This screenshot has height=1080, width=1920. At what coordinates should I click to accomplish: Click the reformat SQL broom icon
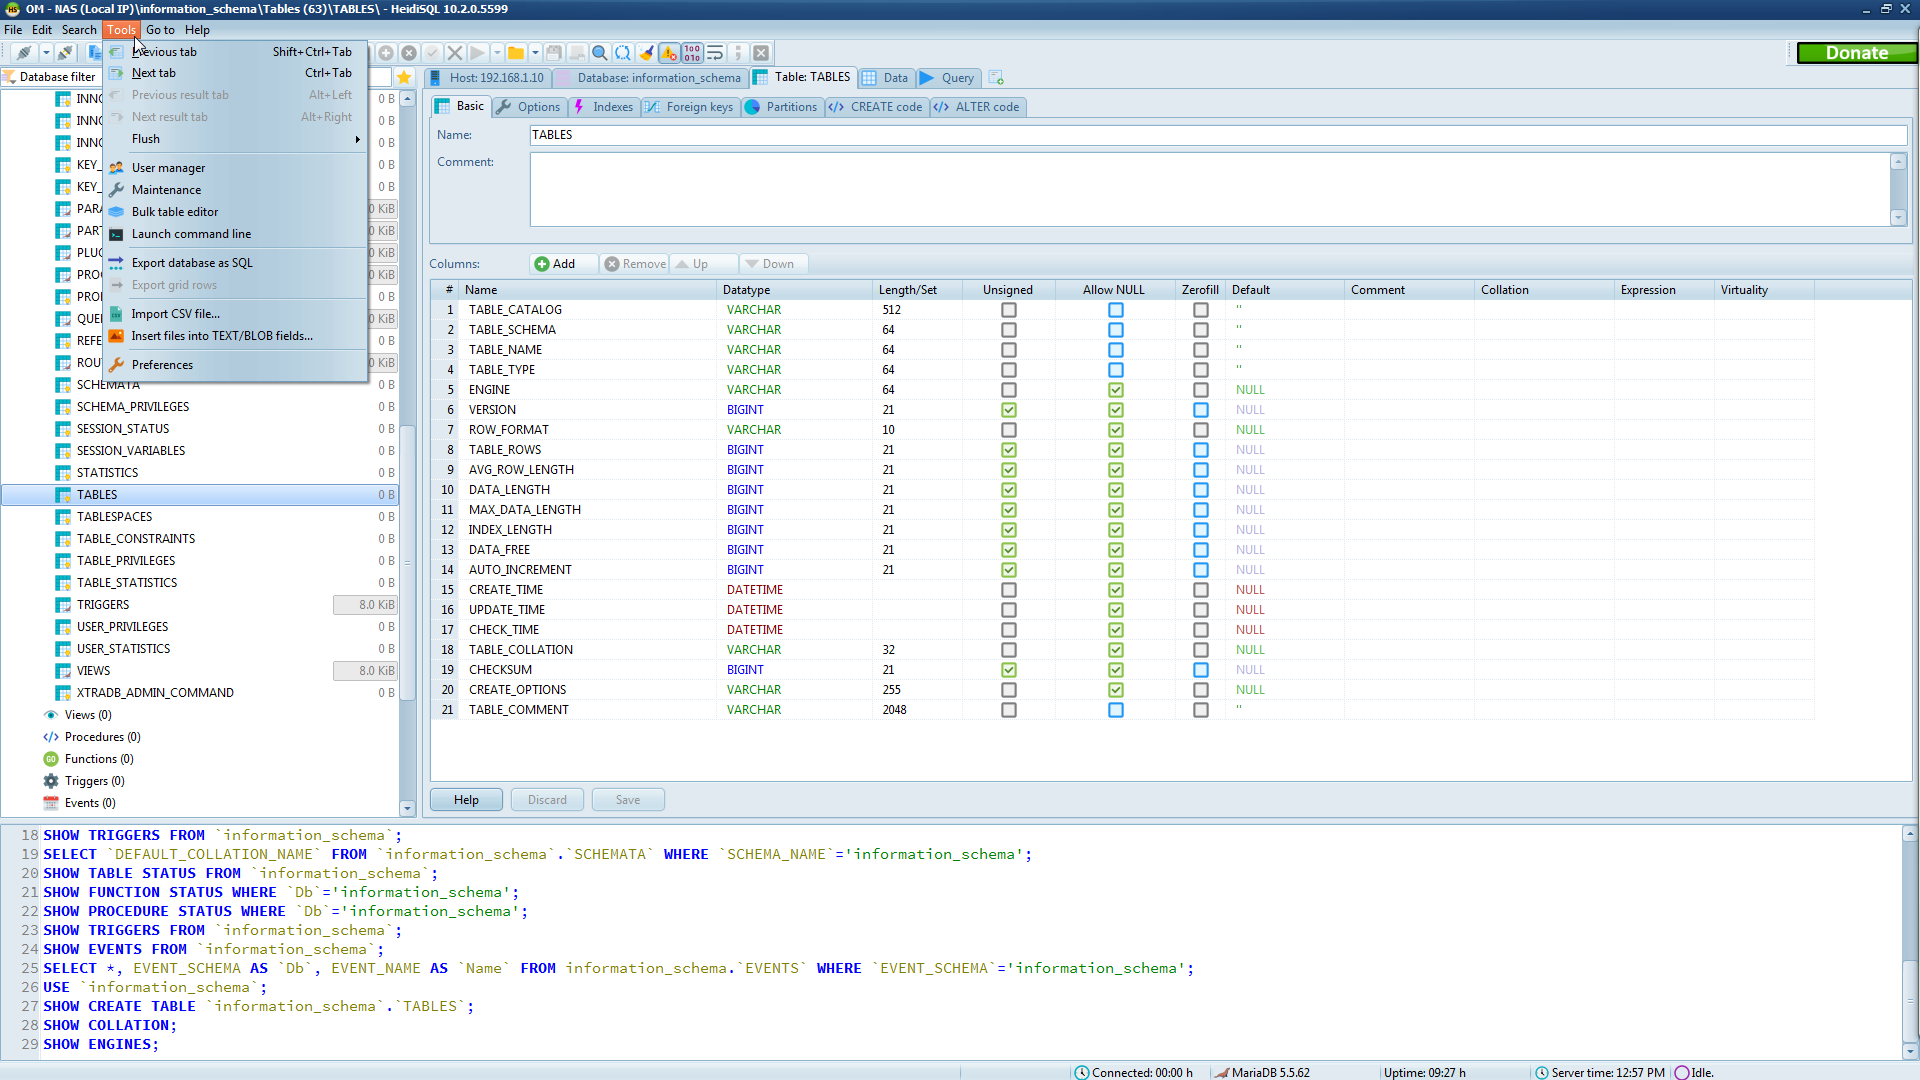(646, 53)
